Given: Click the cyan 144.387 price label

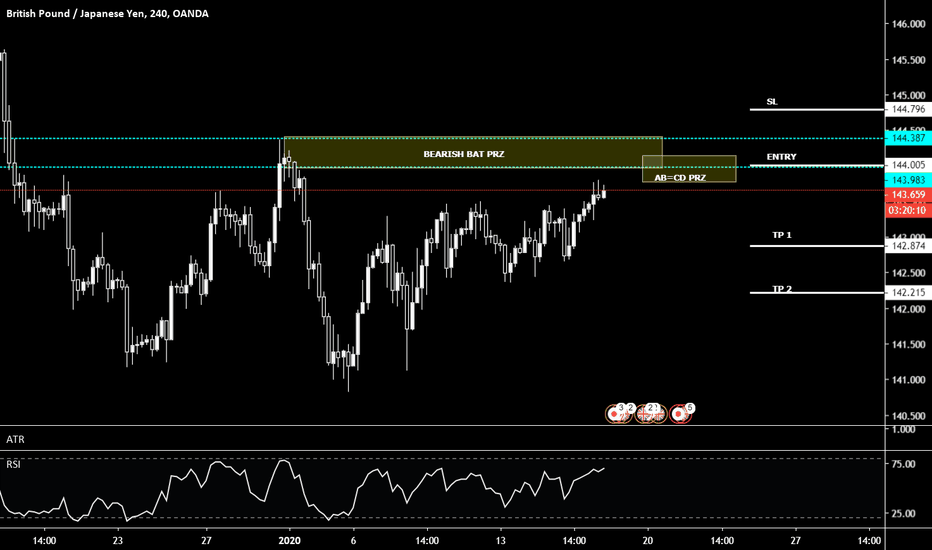Looking at the screenshot, I should click(x=908, y=138).
